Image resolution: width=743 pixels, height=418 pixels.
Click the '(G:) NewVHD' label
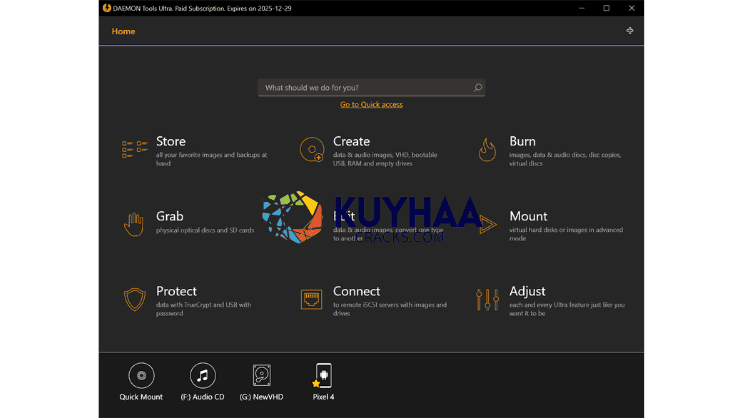tap(261, 397)
